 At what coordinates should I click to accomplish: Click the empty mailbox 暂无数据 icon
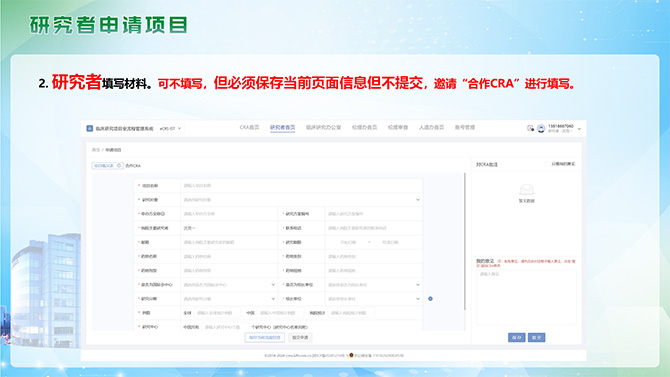[526, 190]
